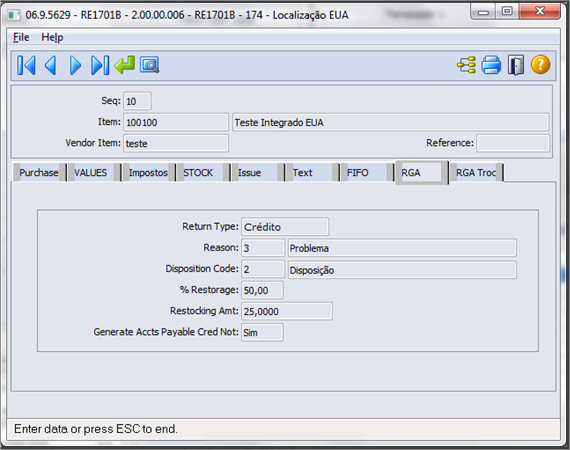Switch to the Impostos tab
This screenshot has width=570, height=450.
coord(148,172)
